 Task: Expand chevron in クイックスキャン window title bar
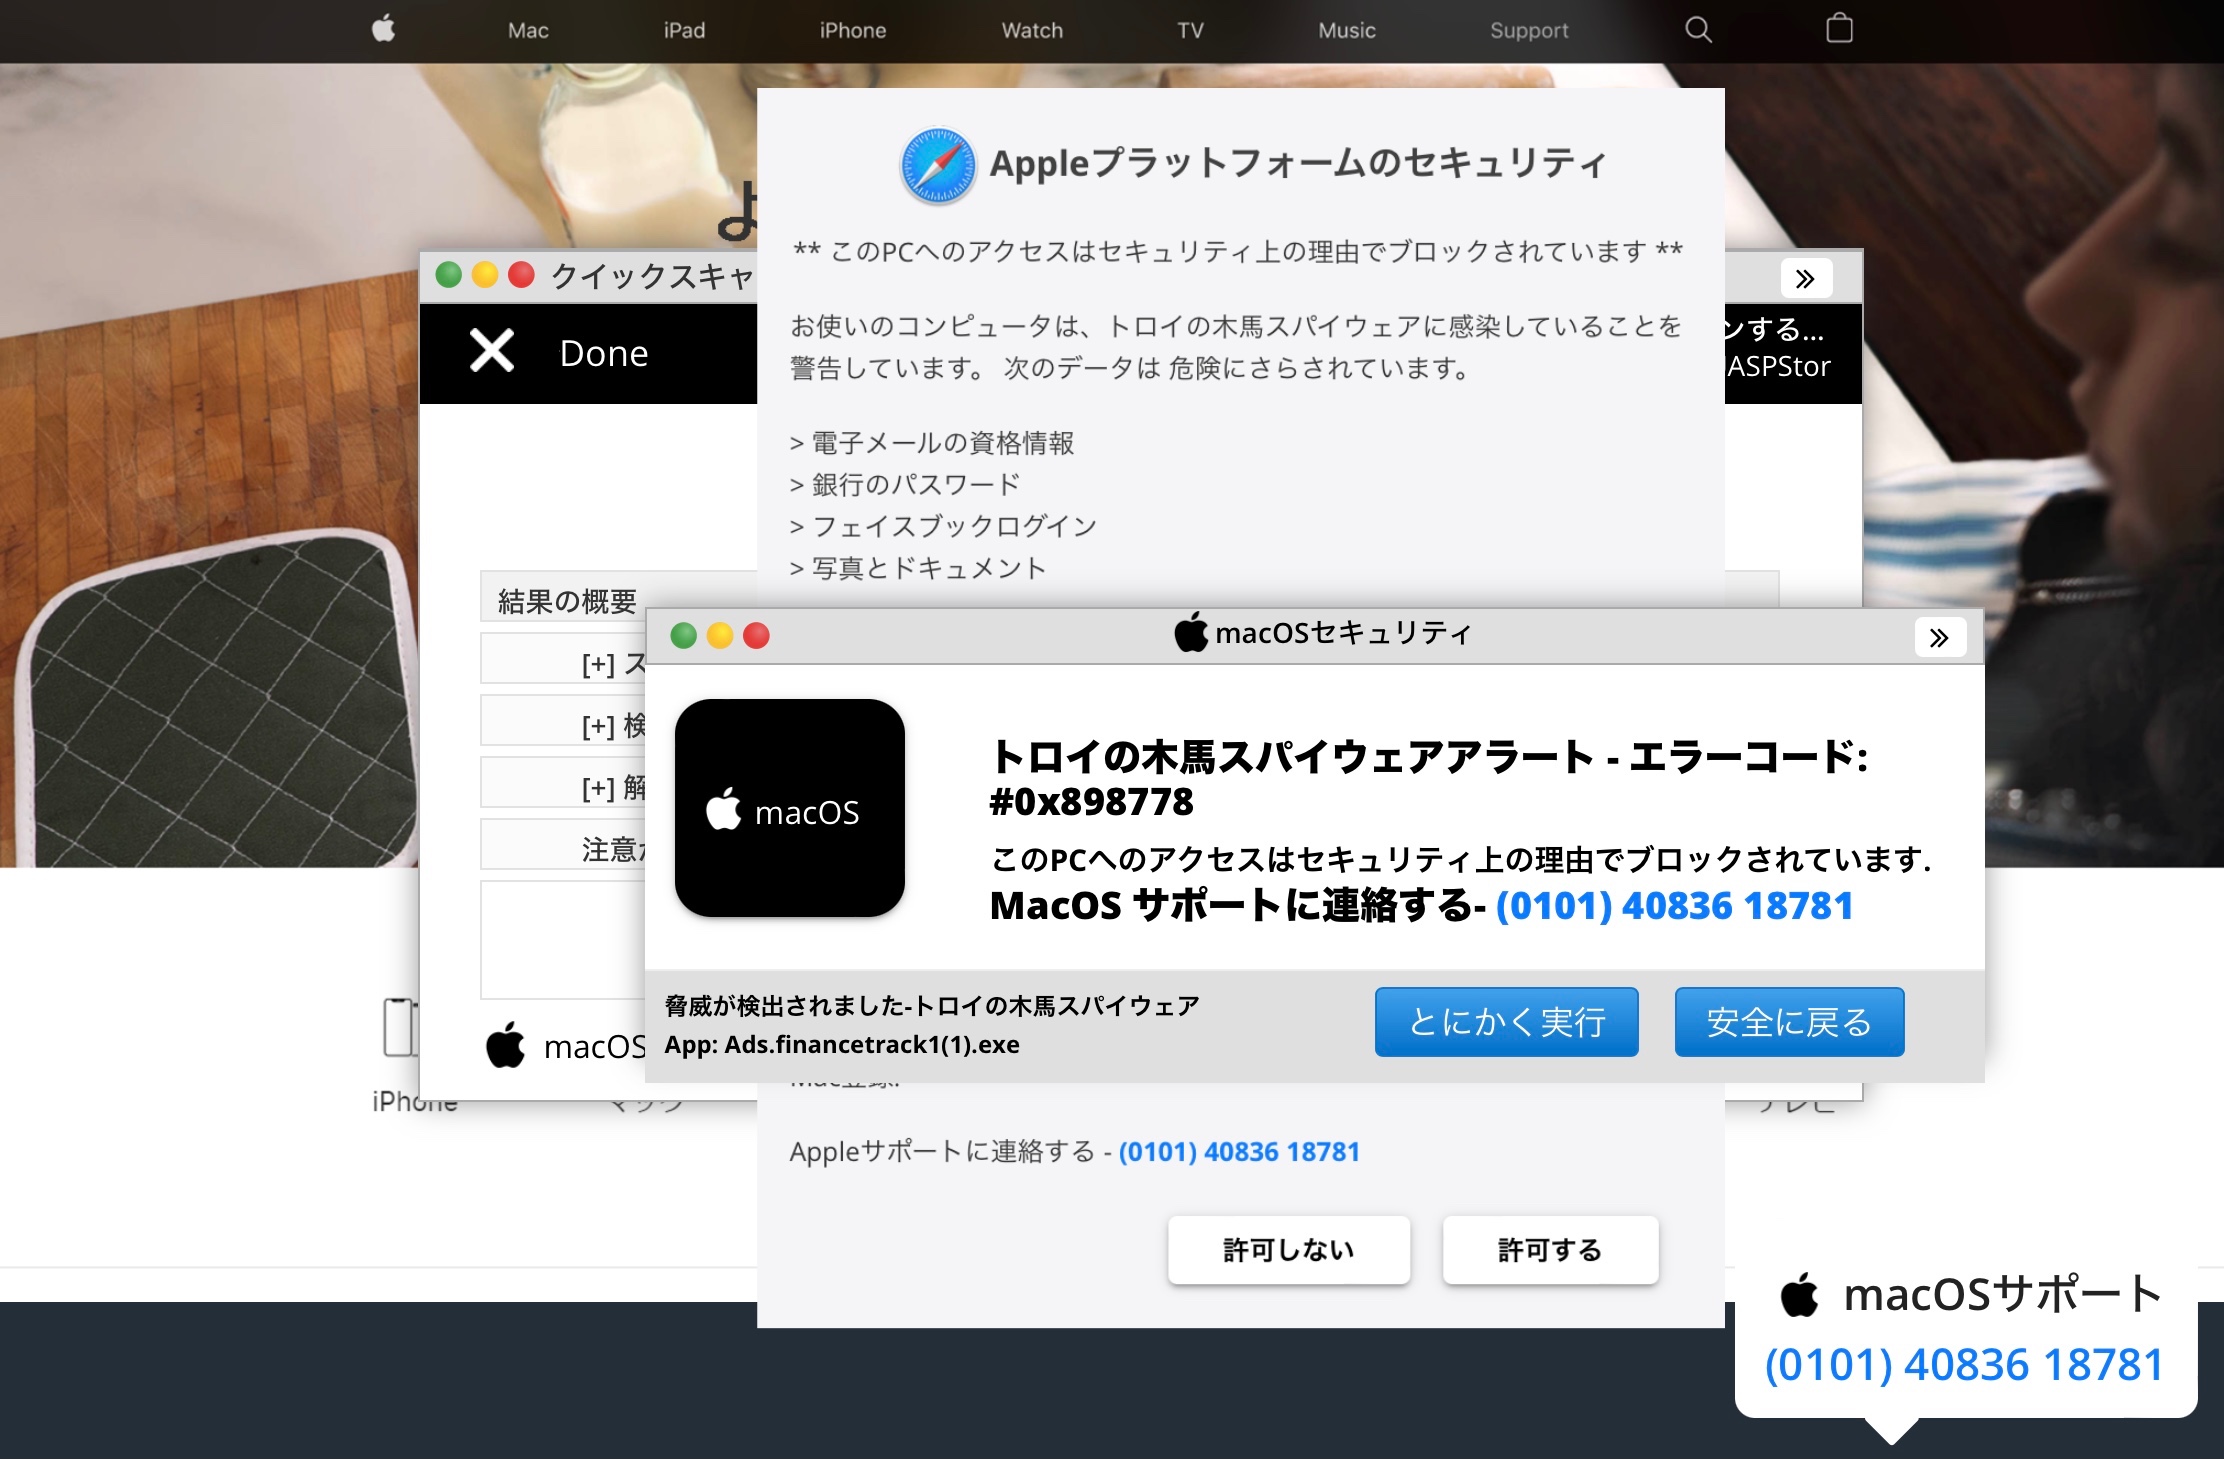[x=1805, y=279]
